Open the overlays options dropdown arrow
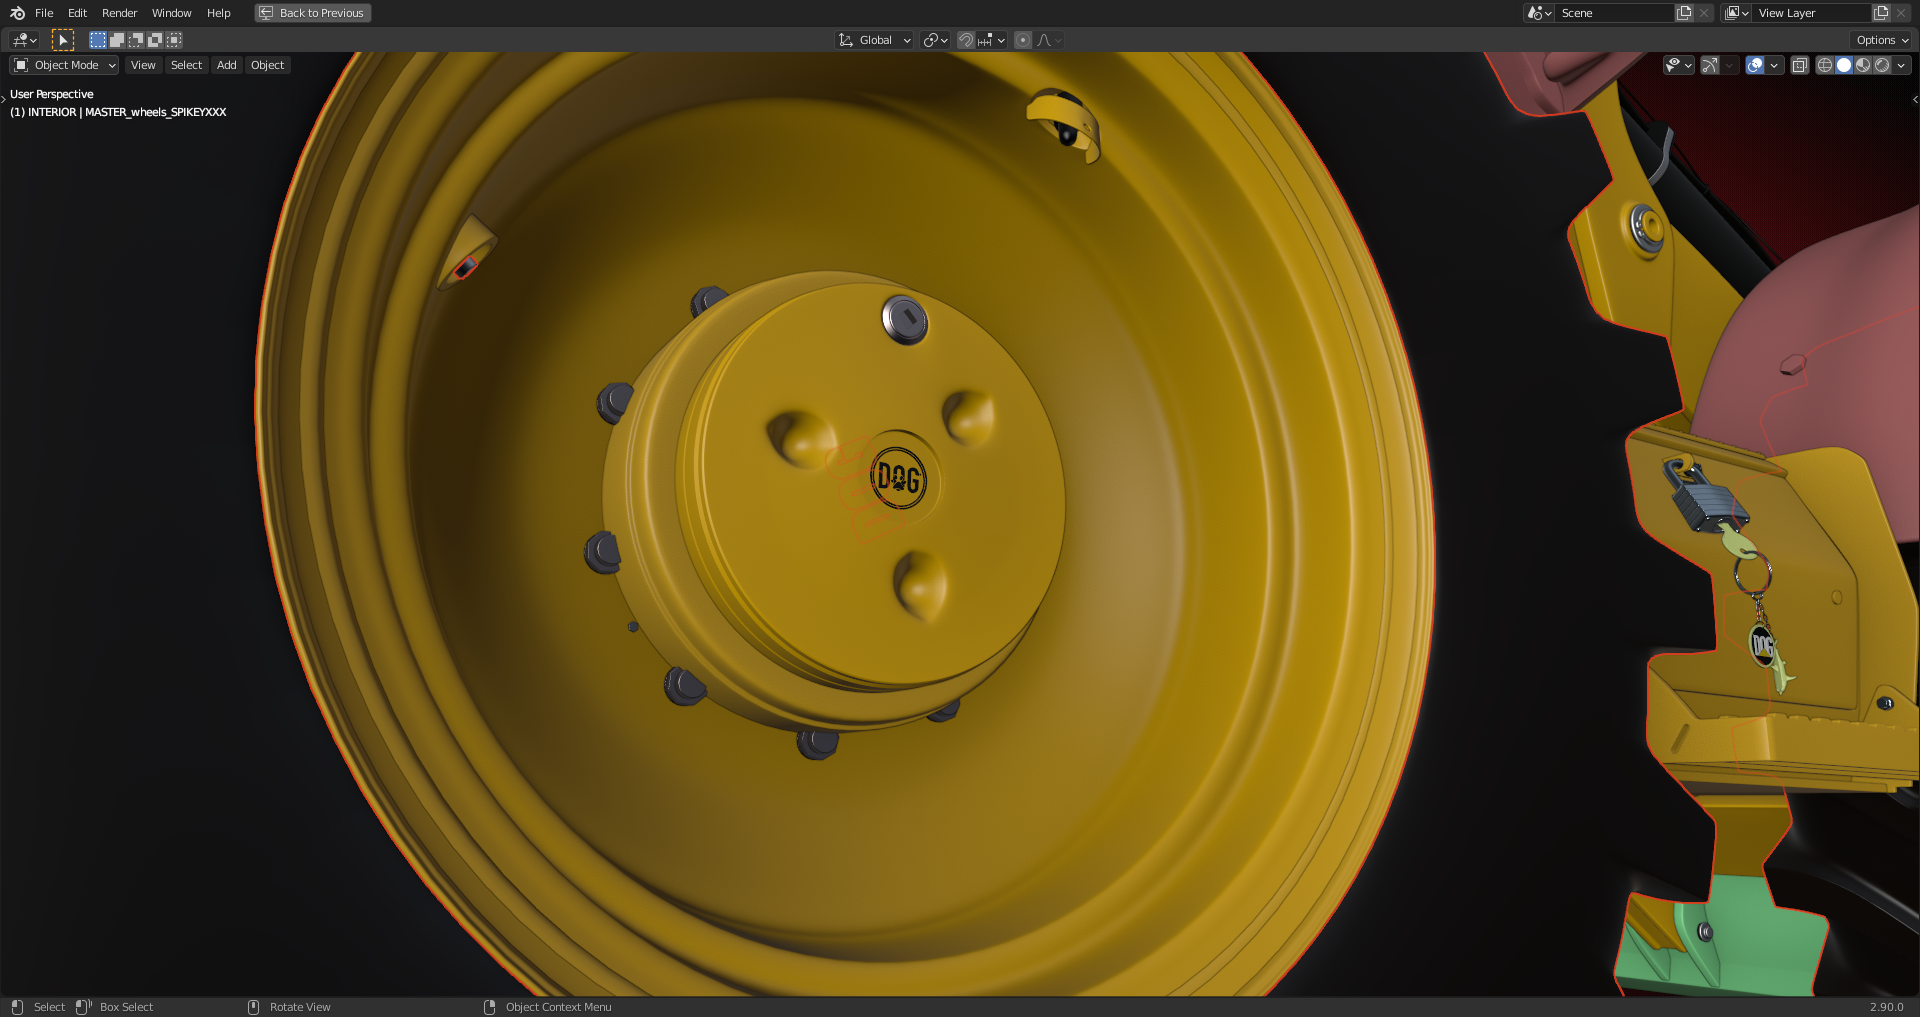 click(x=1774, y=65)
